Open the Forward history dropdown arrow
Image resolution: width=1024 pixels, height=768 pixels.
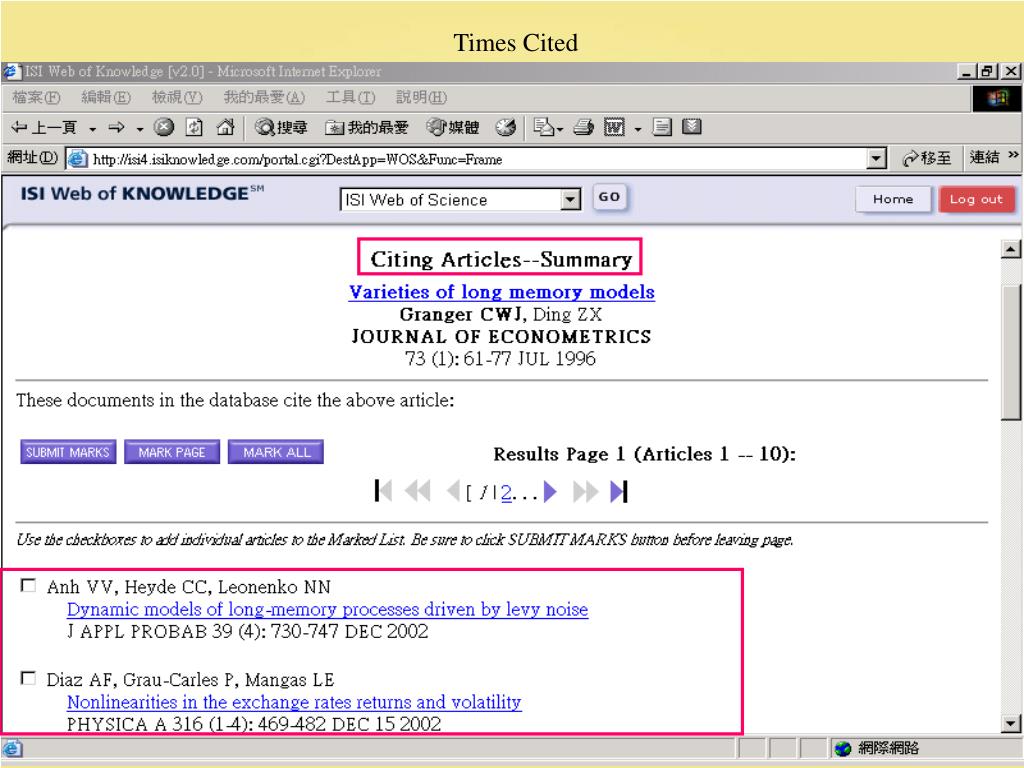tap(140, 129)
